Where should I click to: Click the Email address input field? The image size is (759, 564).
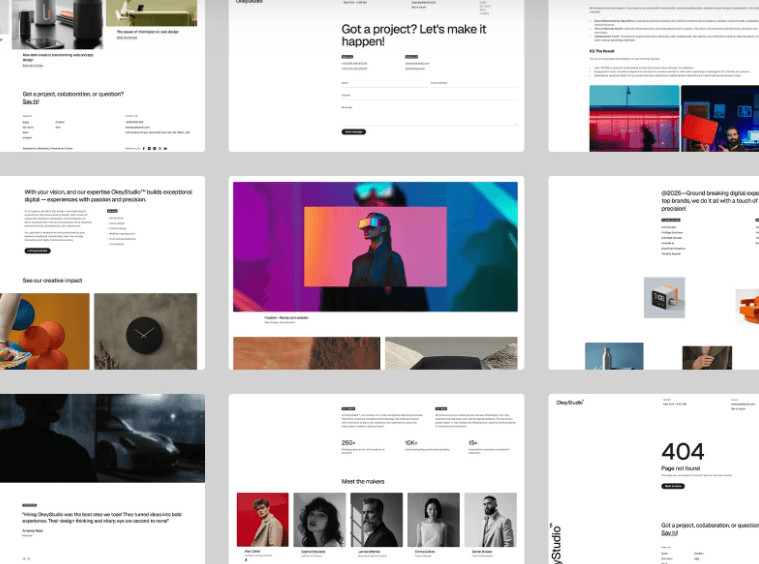[x=473, y=83]
